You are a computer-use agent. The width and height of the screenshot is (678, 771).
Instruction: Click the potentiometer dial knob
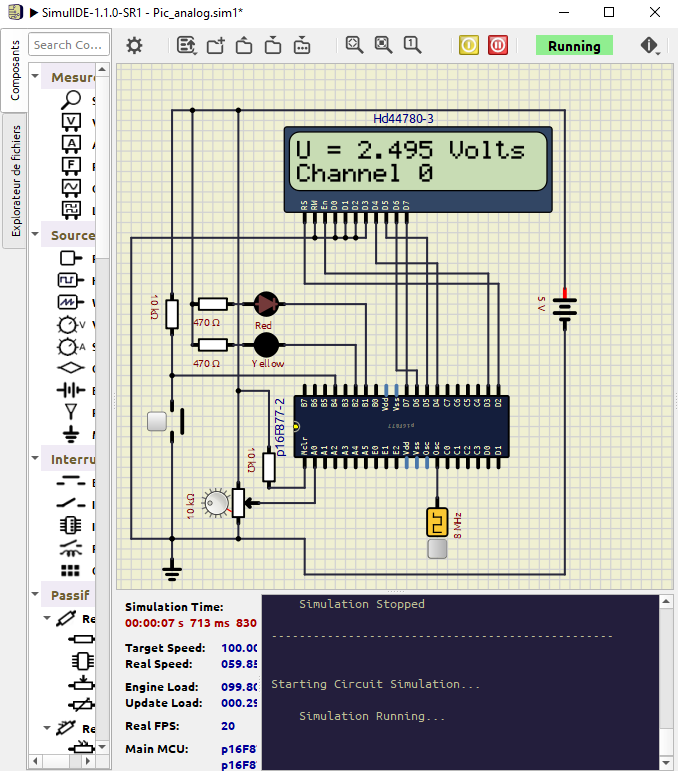(213, 500)
